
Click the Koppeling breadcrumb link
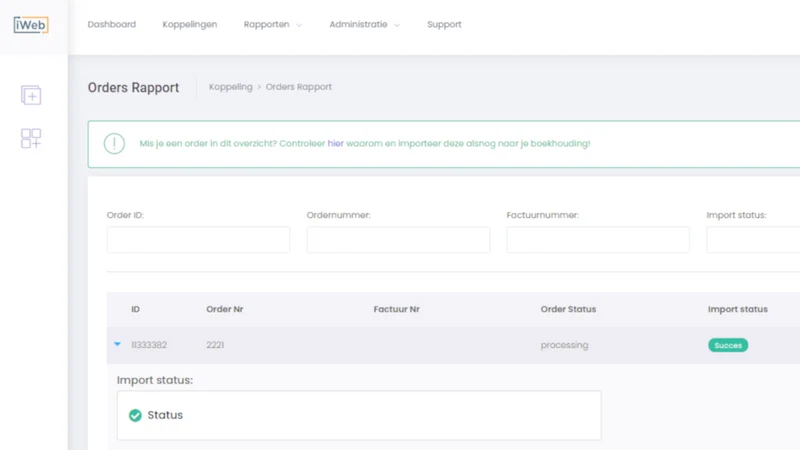tap(231, 87)
